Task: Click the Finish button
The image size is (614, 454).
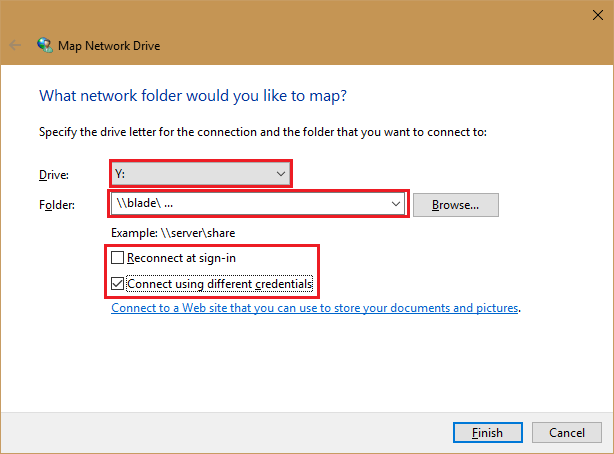Action: (x=487, y=432)
